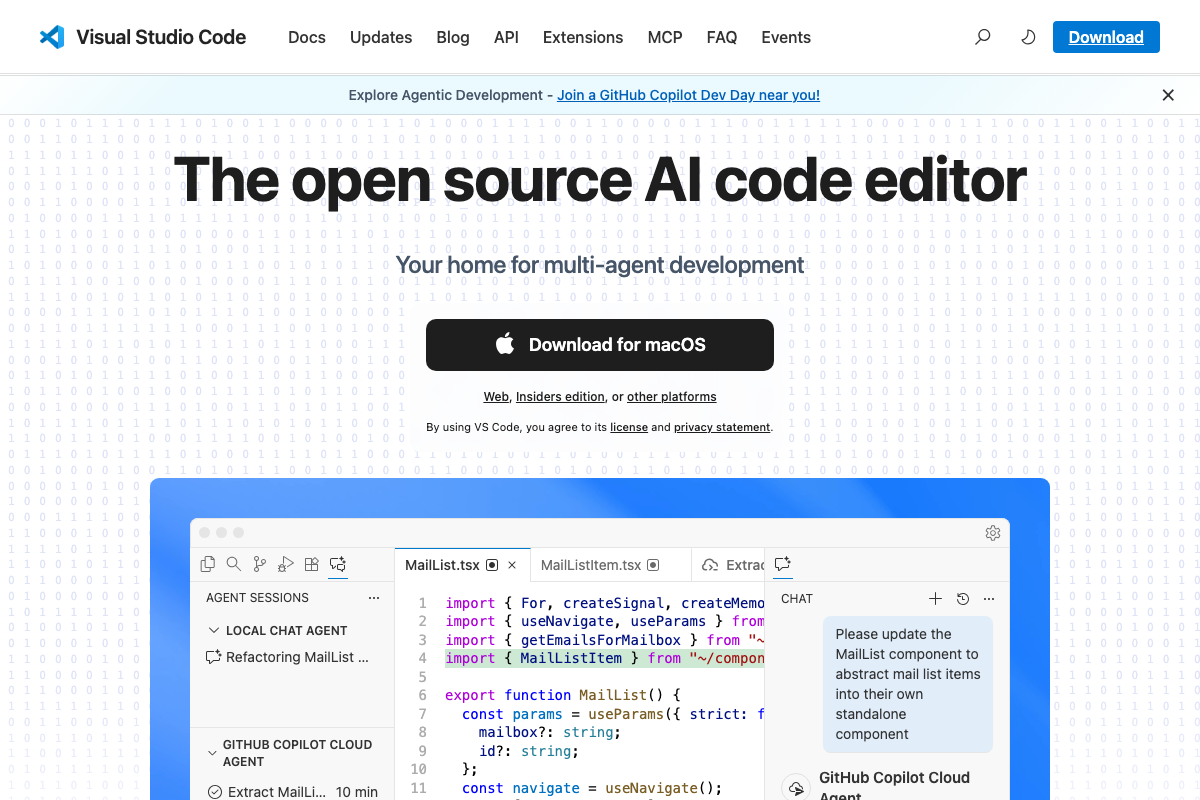Open the Events navigation item
The width and height of the screenshot is (1200, 800).
(786, 37)
